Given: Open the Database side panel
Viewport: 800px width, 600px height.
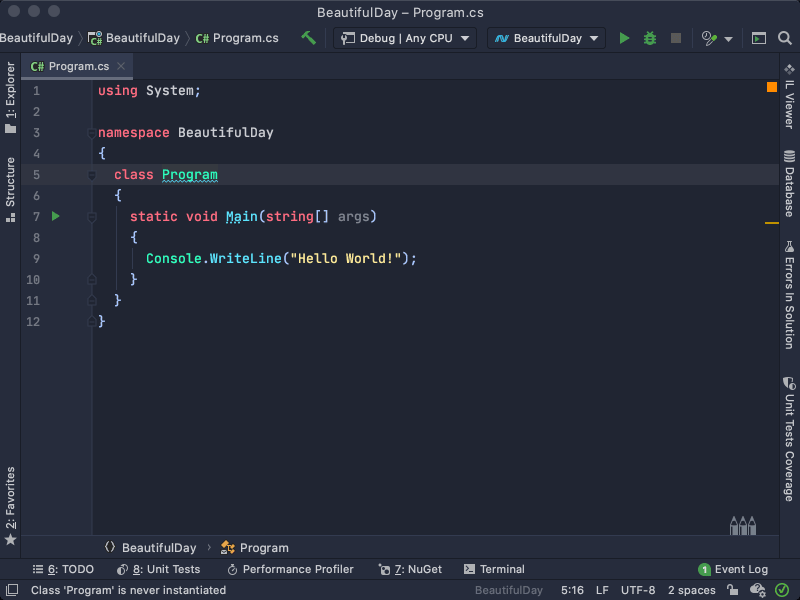Looking at the screenshot, I should [789, 184].
